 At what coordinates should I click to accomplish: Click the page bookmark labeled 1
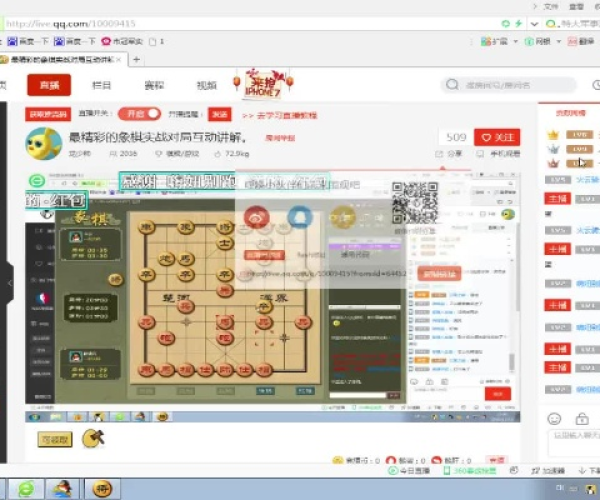pyautogui.click(x=157, y=41)
